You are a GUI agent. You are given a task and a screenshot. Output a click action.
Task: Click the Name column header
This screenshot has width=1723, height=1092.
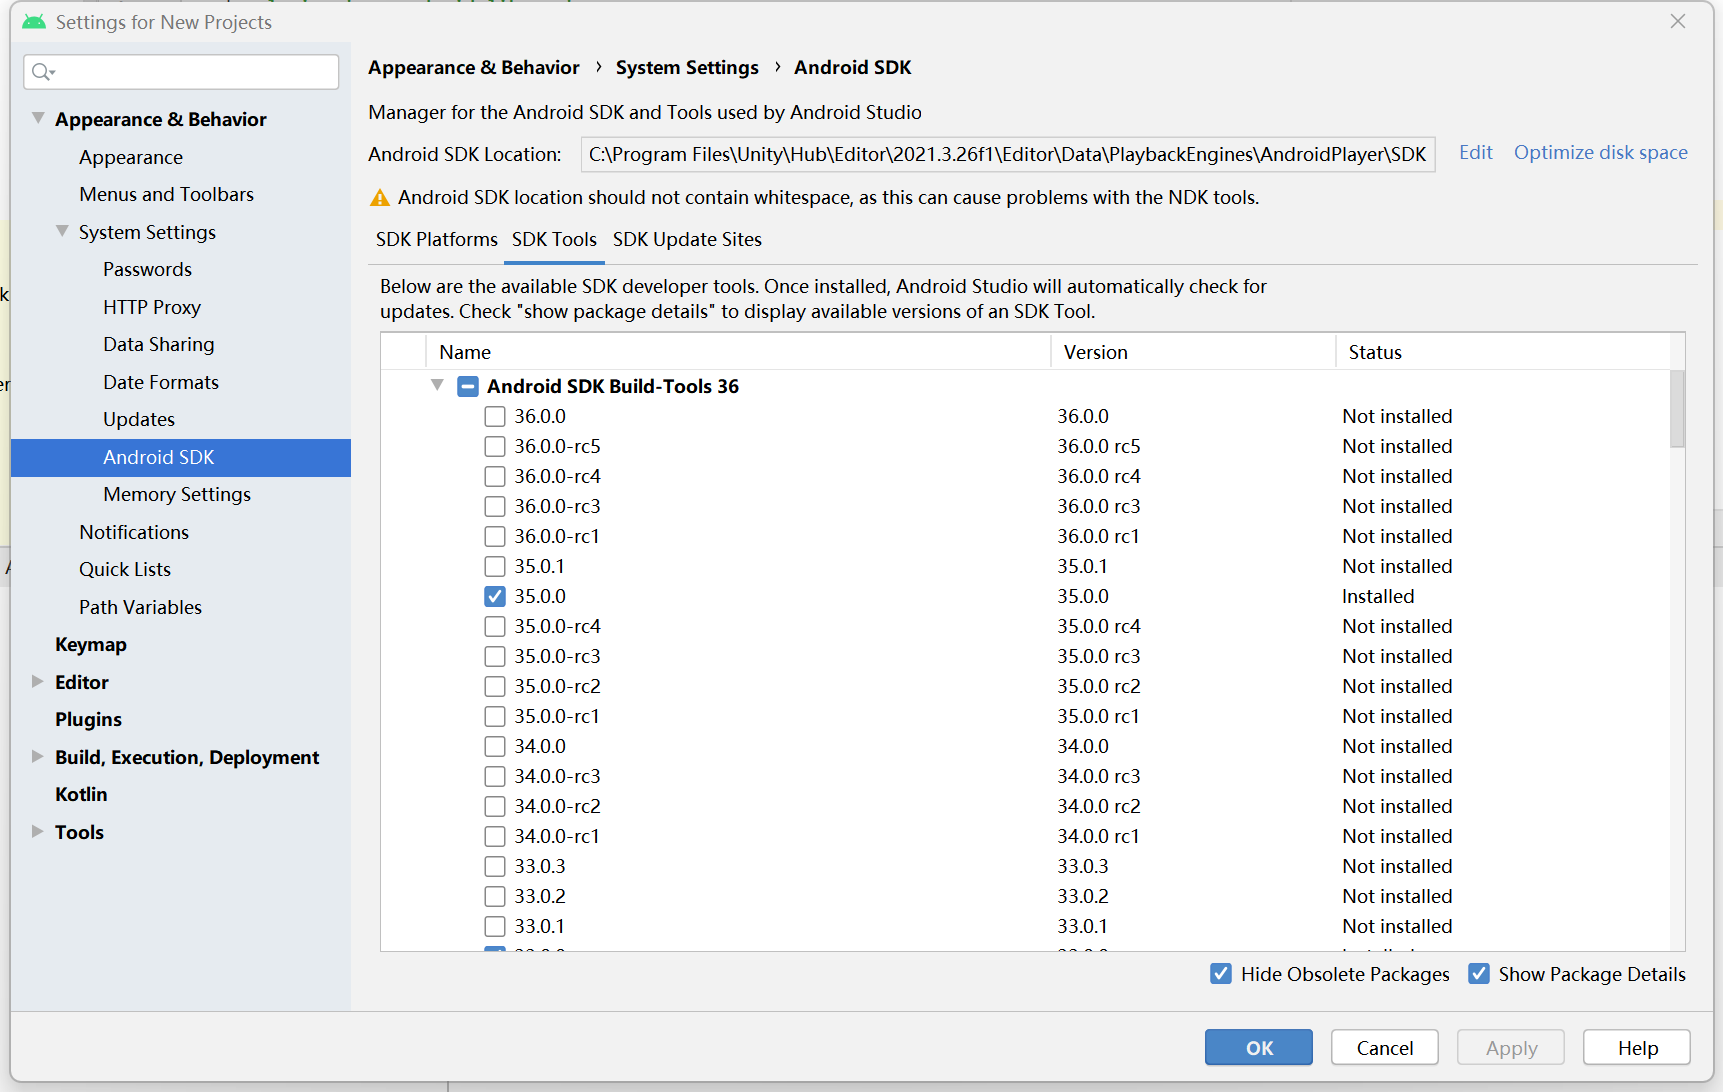738,352
